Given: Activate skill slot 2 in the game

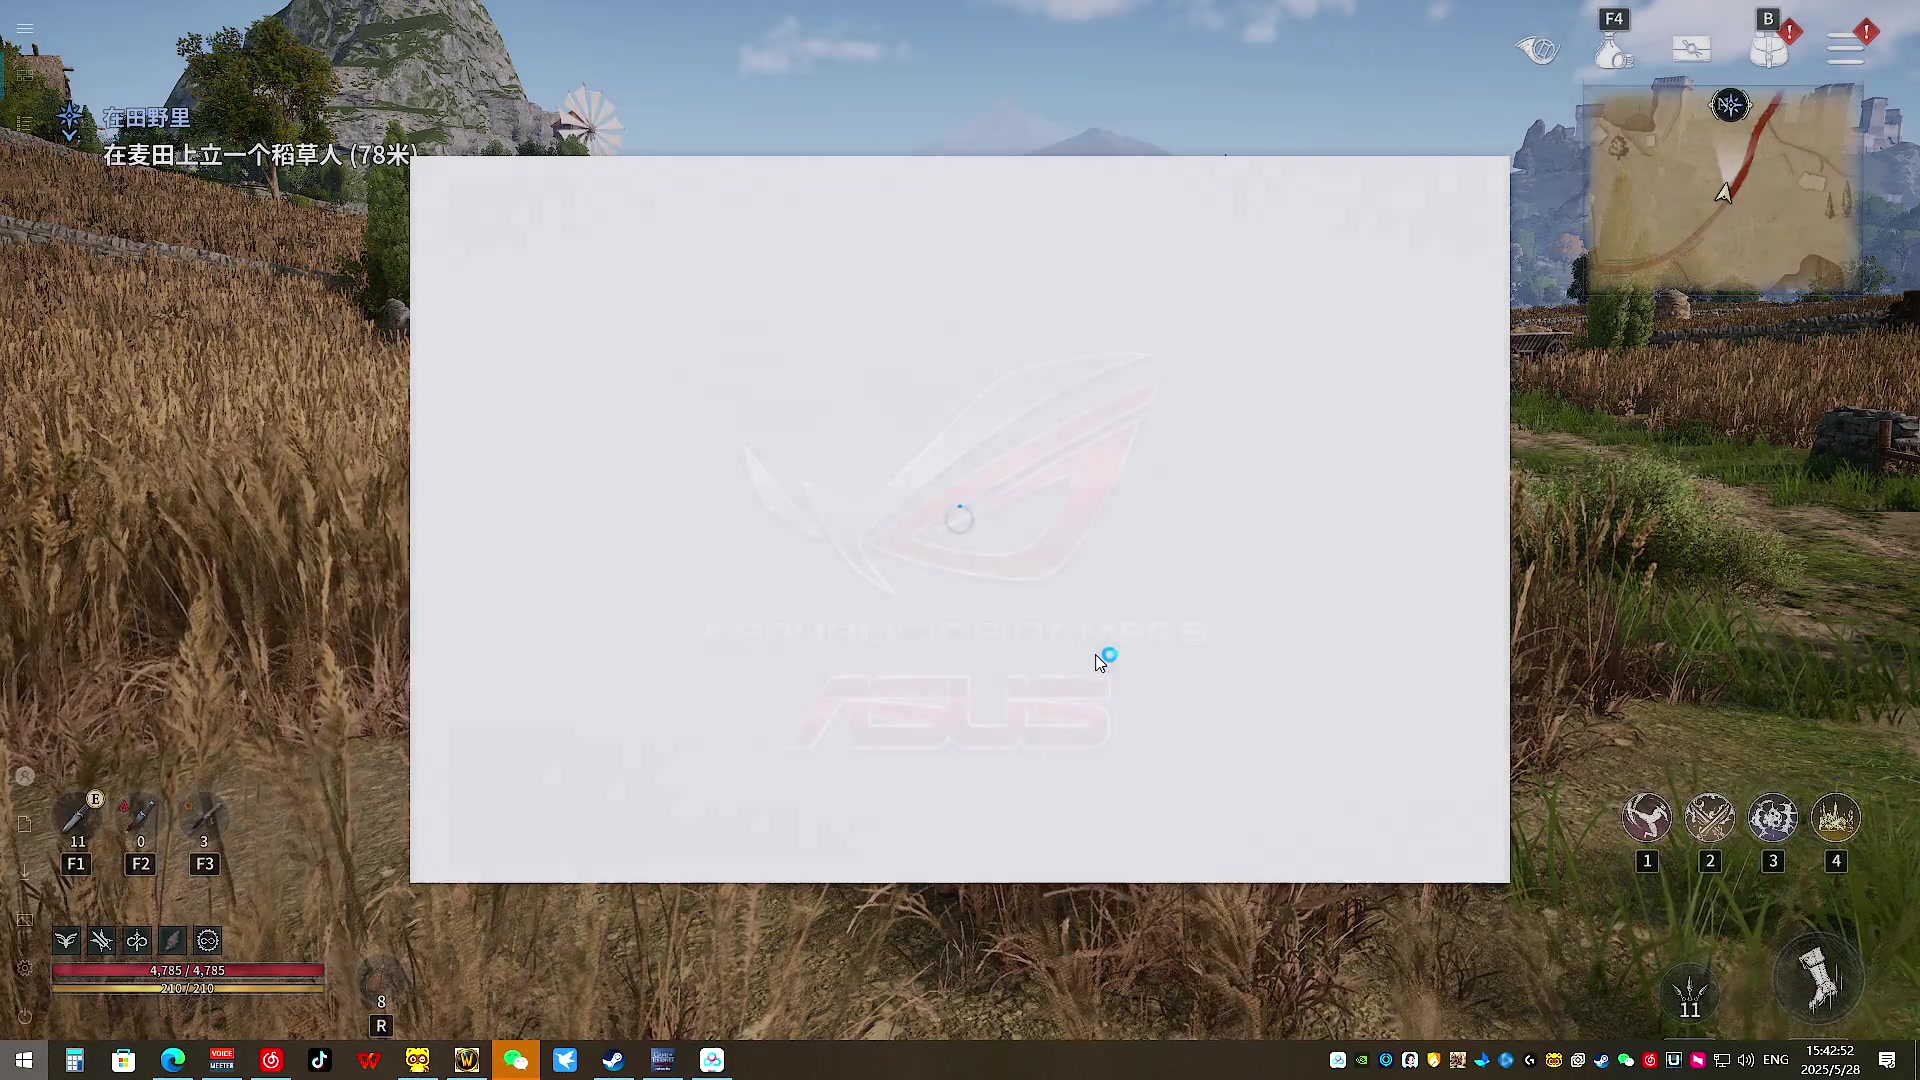Looking at the screenshot, I should [x=1709, y=818].
